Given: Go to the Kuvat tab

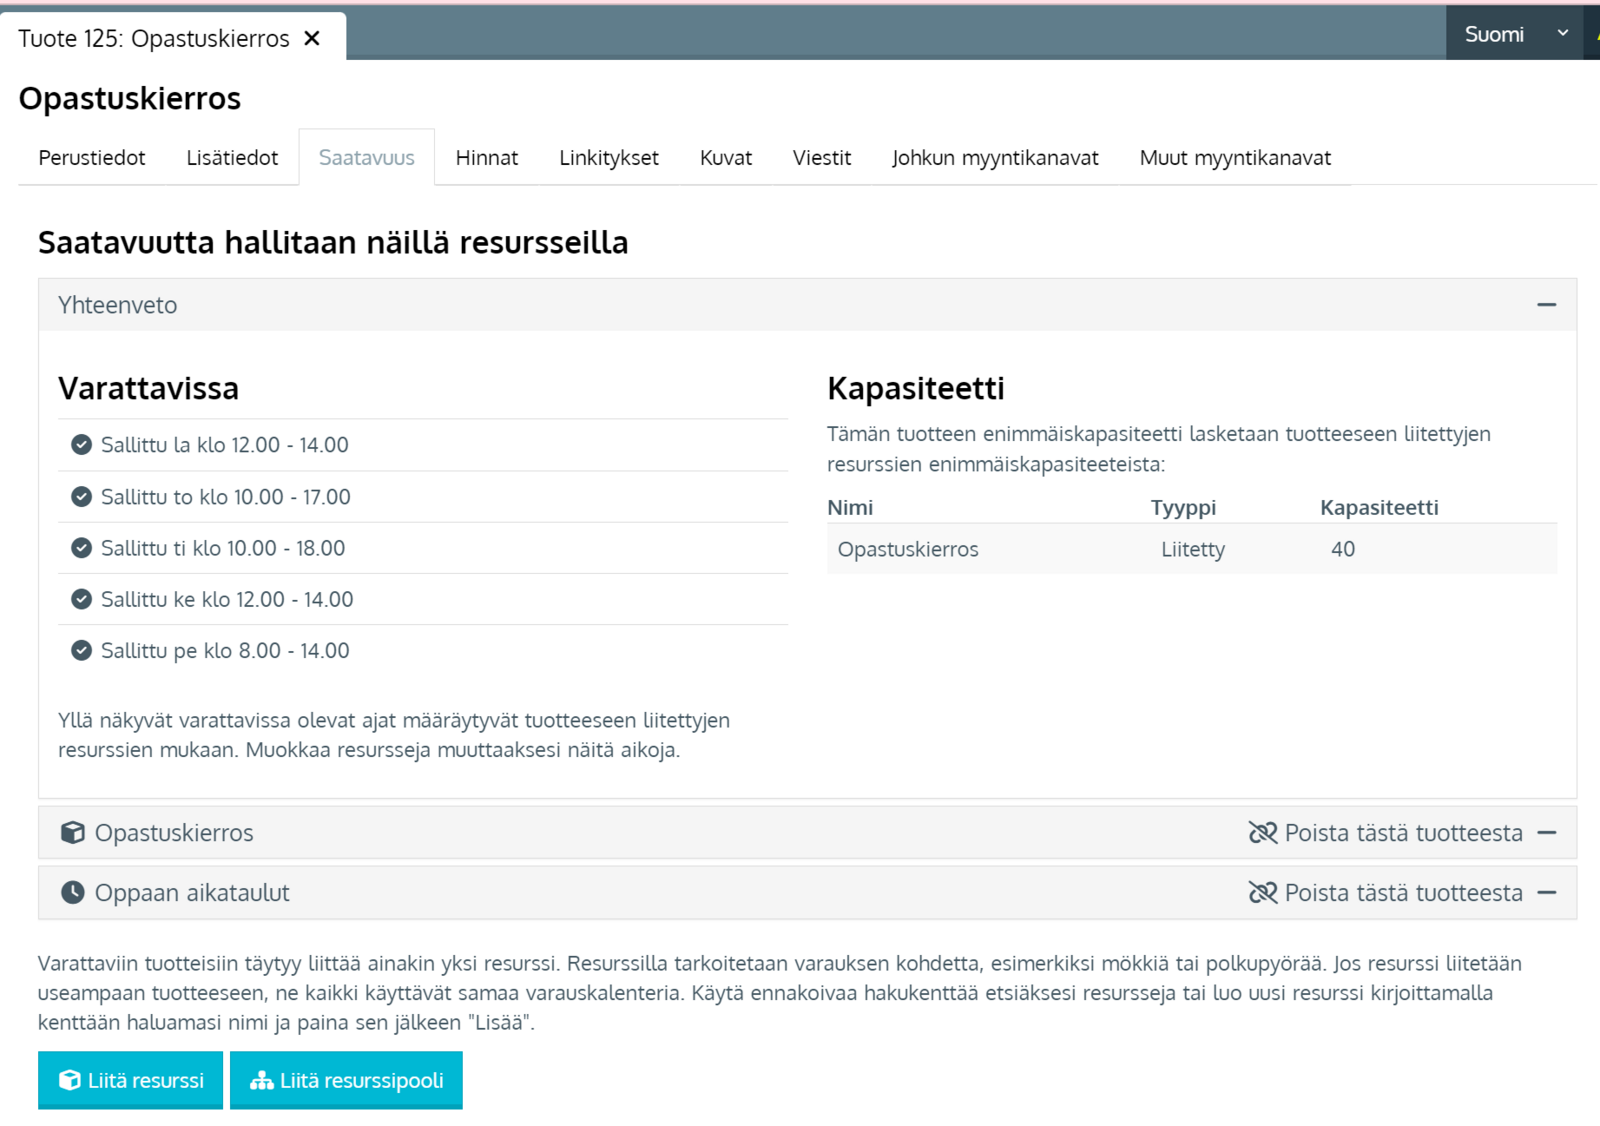Looking at the screenshot, I should coord(725,158).
